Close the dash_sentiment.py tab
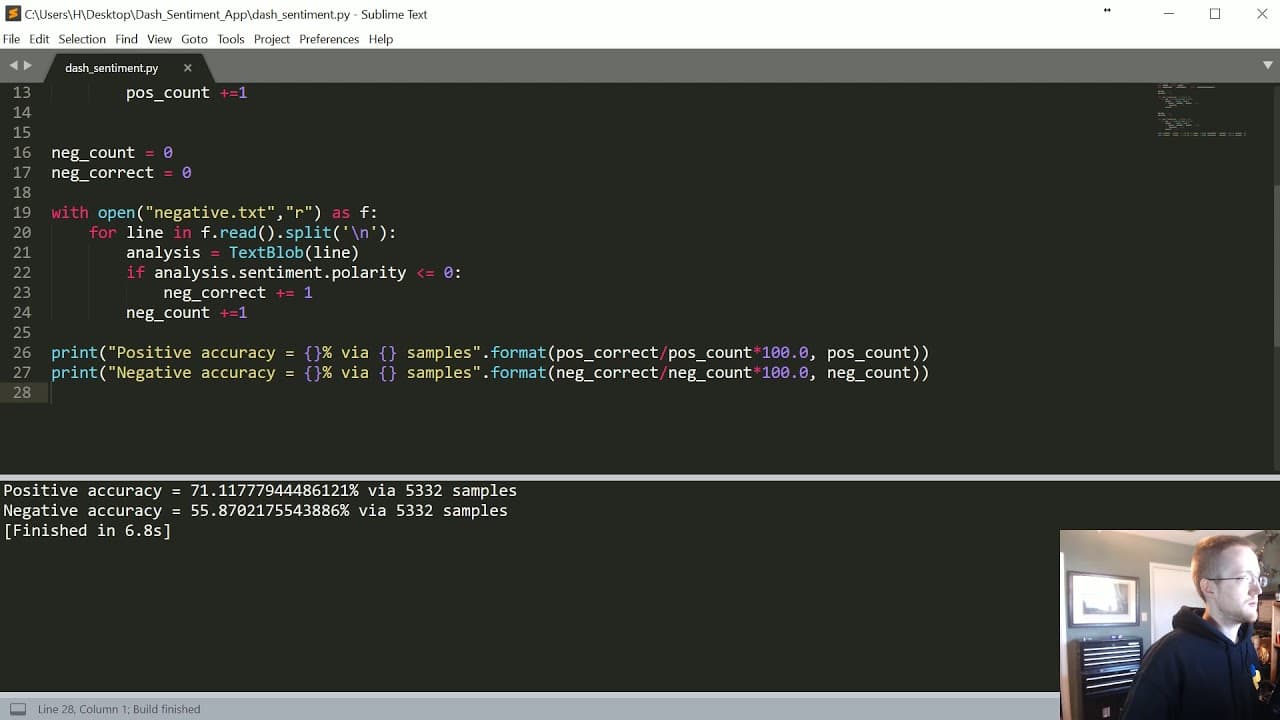The image size is (1280, 720). click(x=187, y=68)
